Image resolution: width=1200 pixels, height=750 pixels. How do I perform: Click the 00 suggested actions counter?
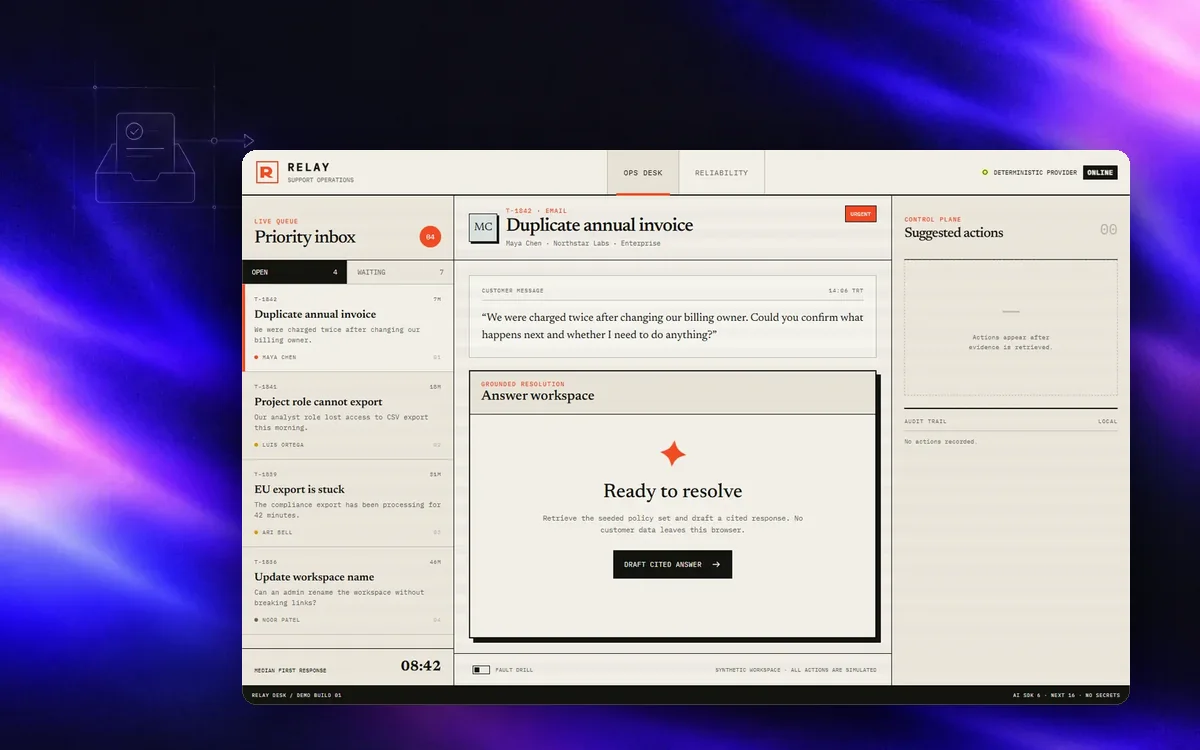[x=1108, y=230]
